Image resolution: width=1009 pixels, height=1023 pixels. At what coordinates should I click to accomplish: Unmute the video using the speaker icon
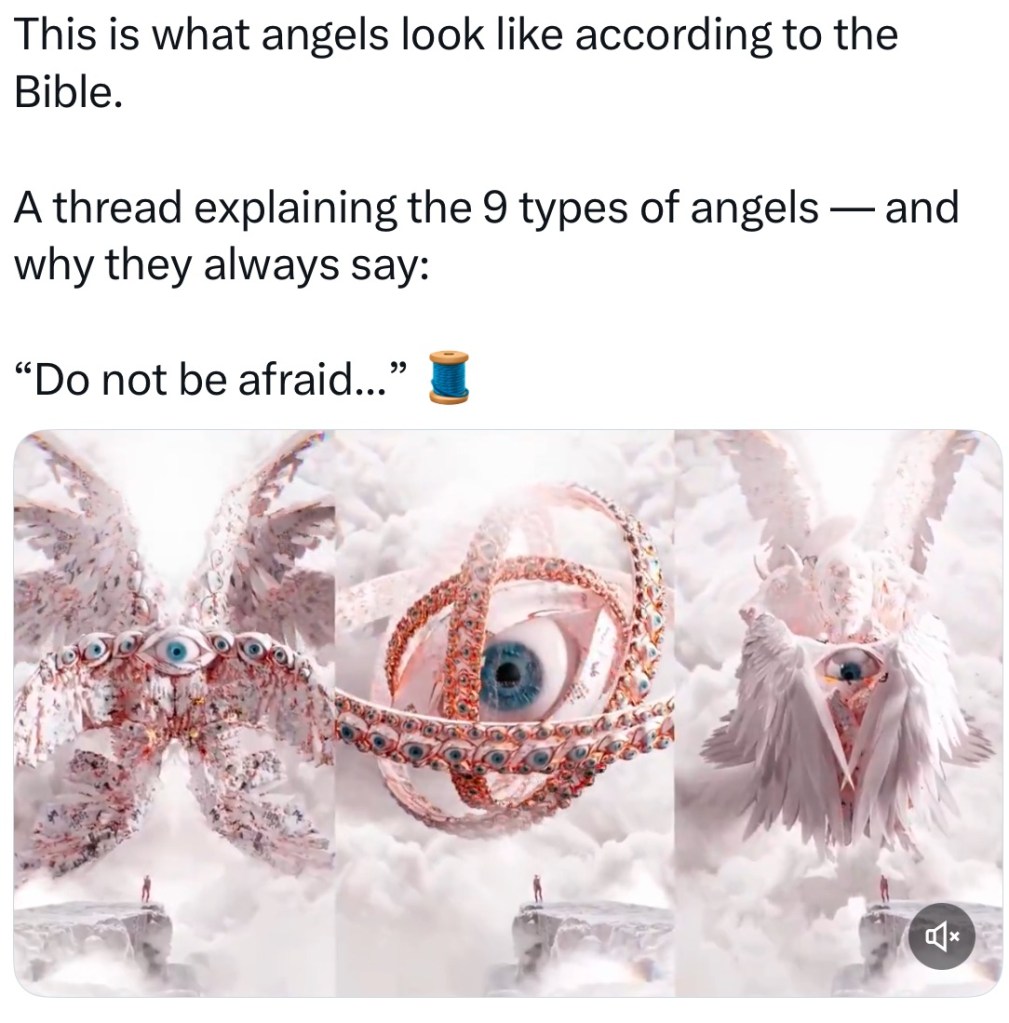point(941,938)
